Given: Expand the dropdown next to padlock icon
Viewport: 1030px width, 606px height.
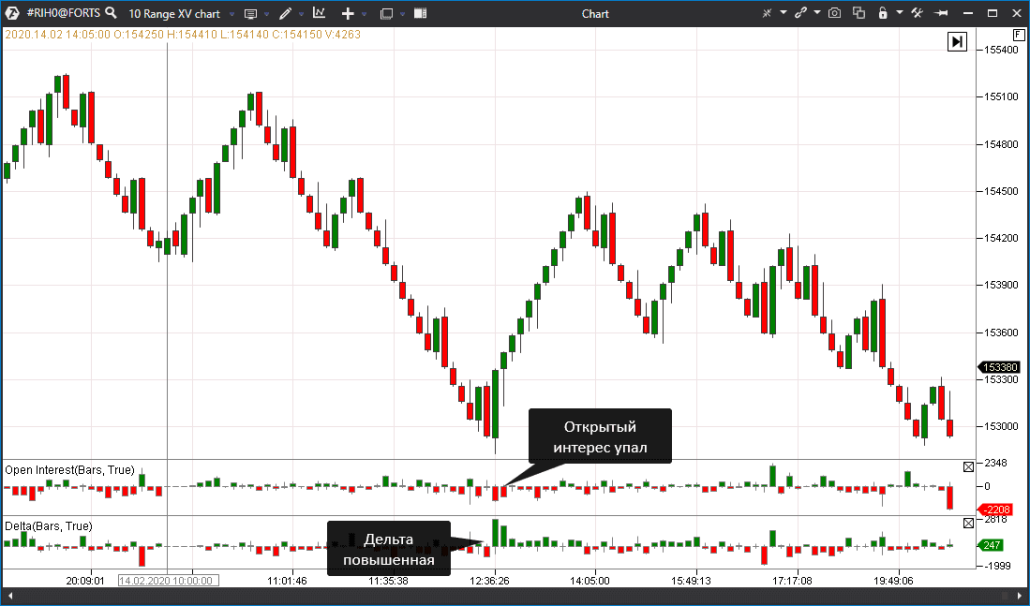Looking at the screenshot, I should (x=899, y=14).
